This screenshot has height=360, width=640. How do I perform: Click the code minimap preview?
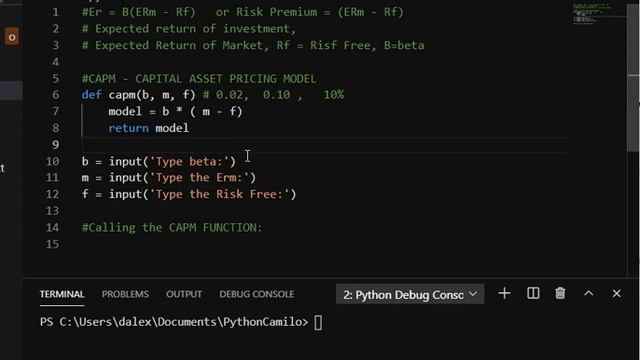click(x=591, y=13)
